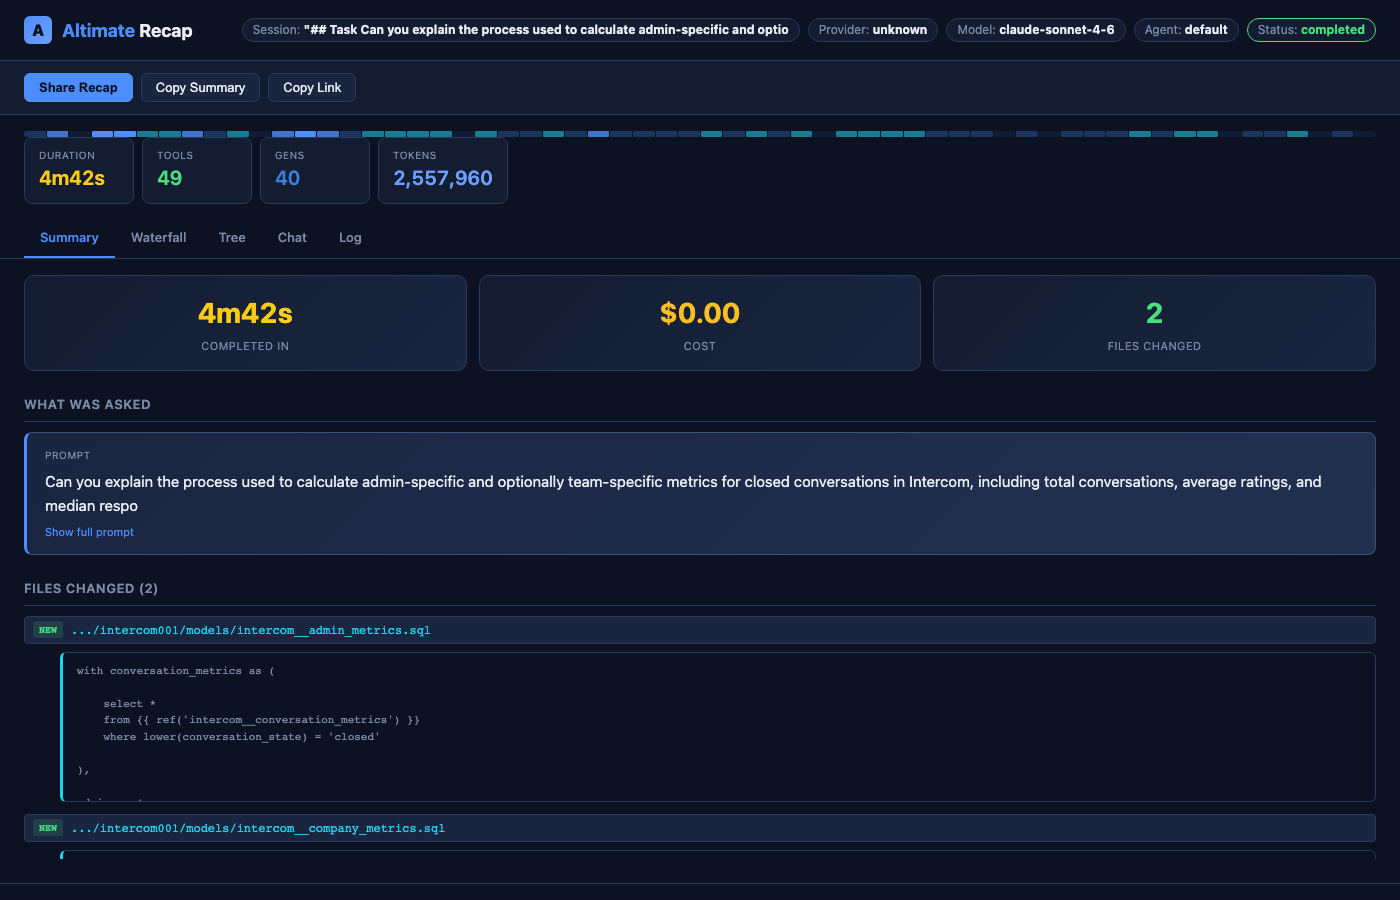1400x900 pixels.
Task: Click the NEW badge on intercom__company_metrics.sql
Action: pos(47,827)
